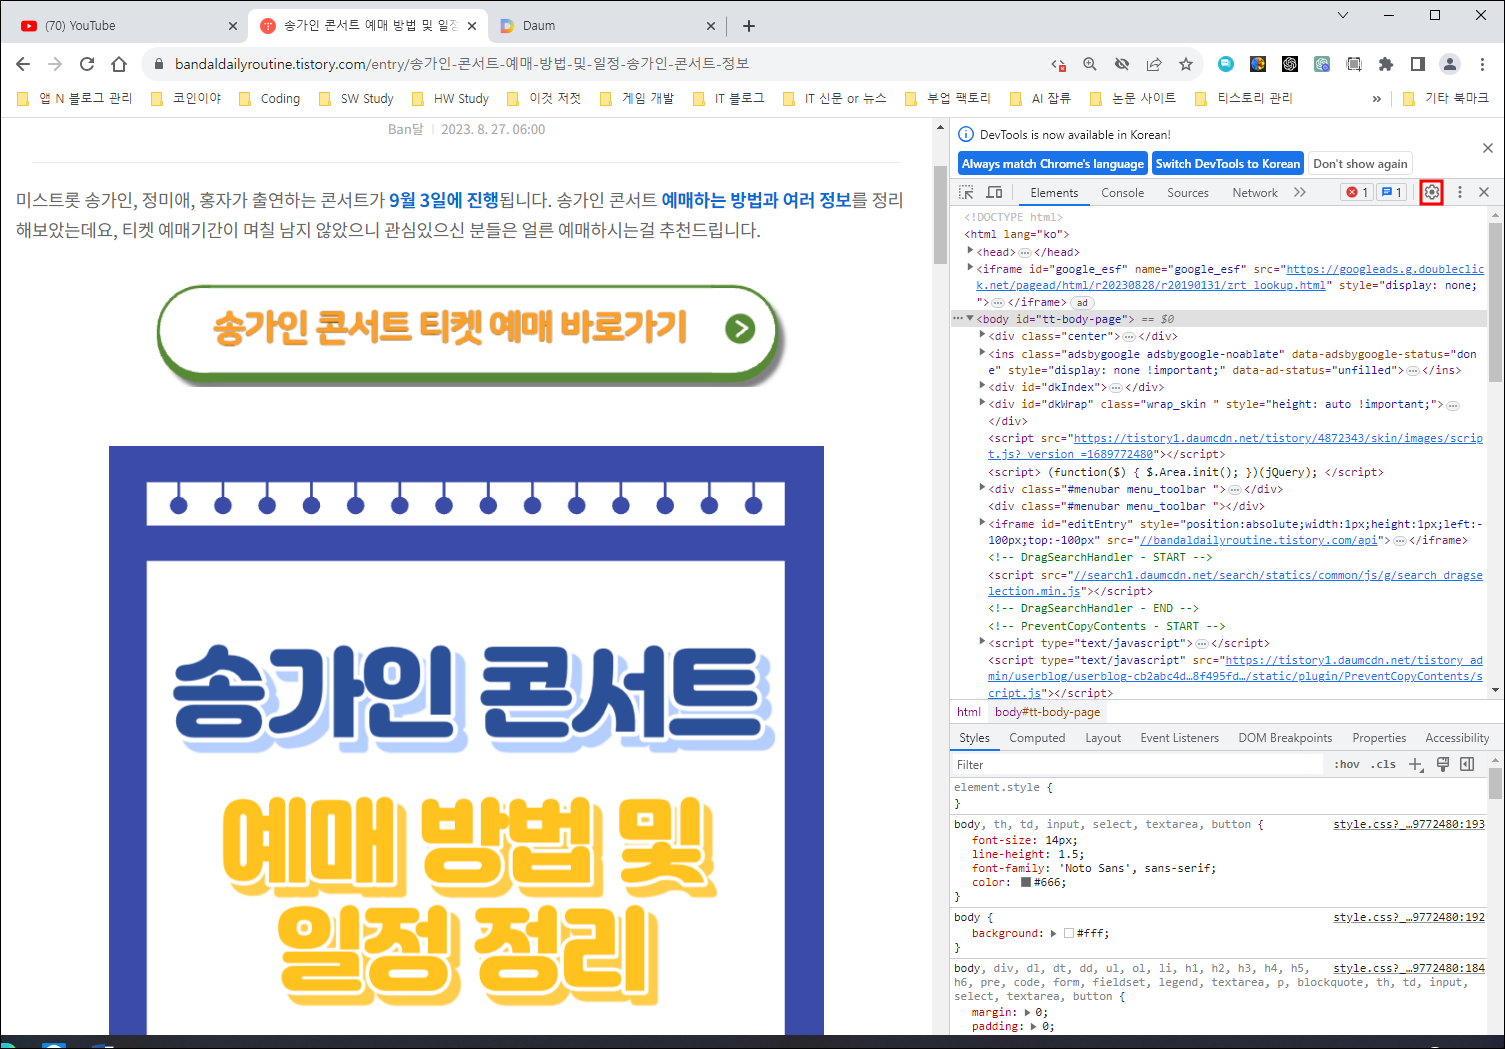Toggle the .cls element classes panel
This screenshot has height=1049, width=1505.
pyautogui.click(x=1384, y=764)
